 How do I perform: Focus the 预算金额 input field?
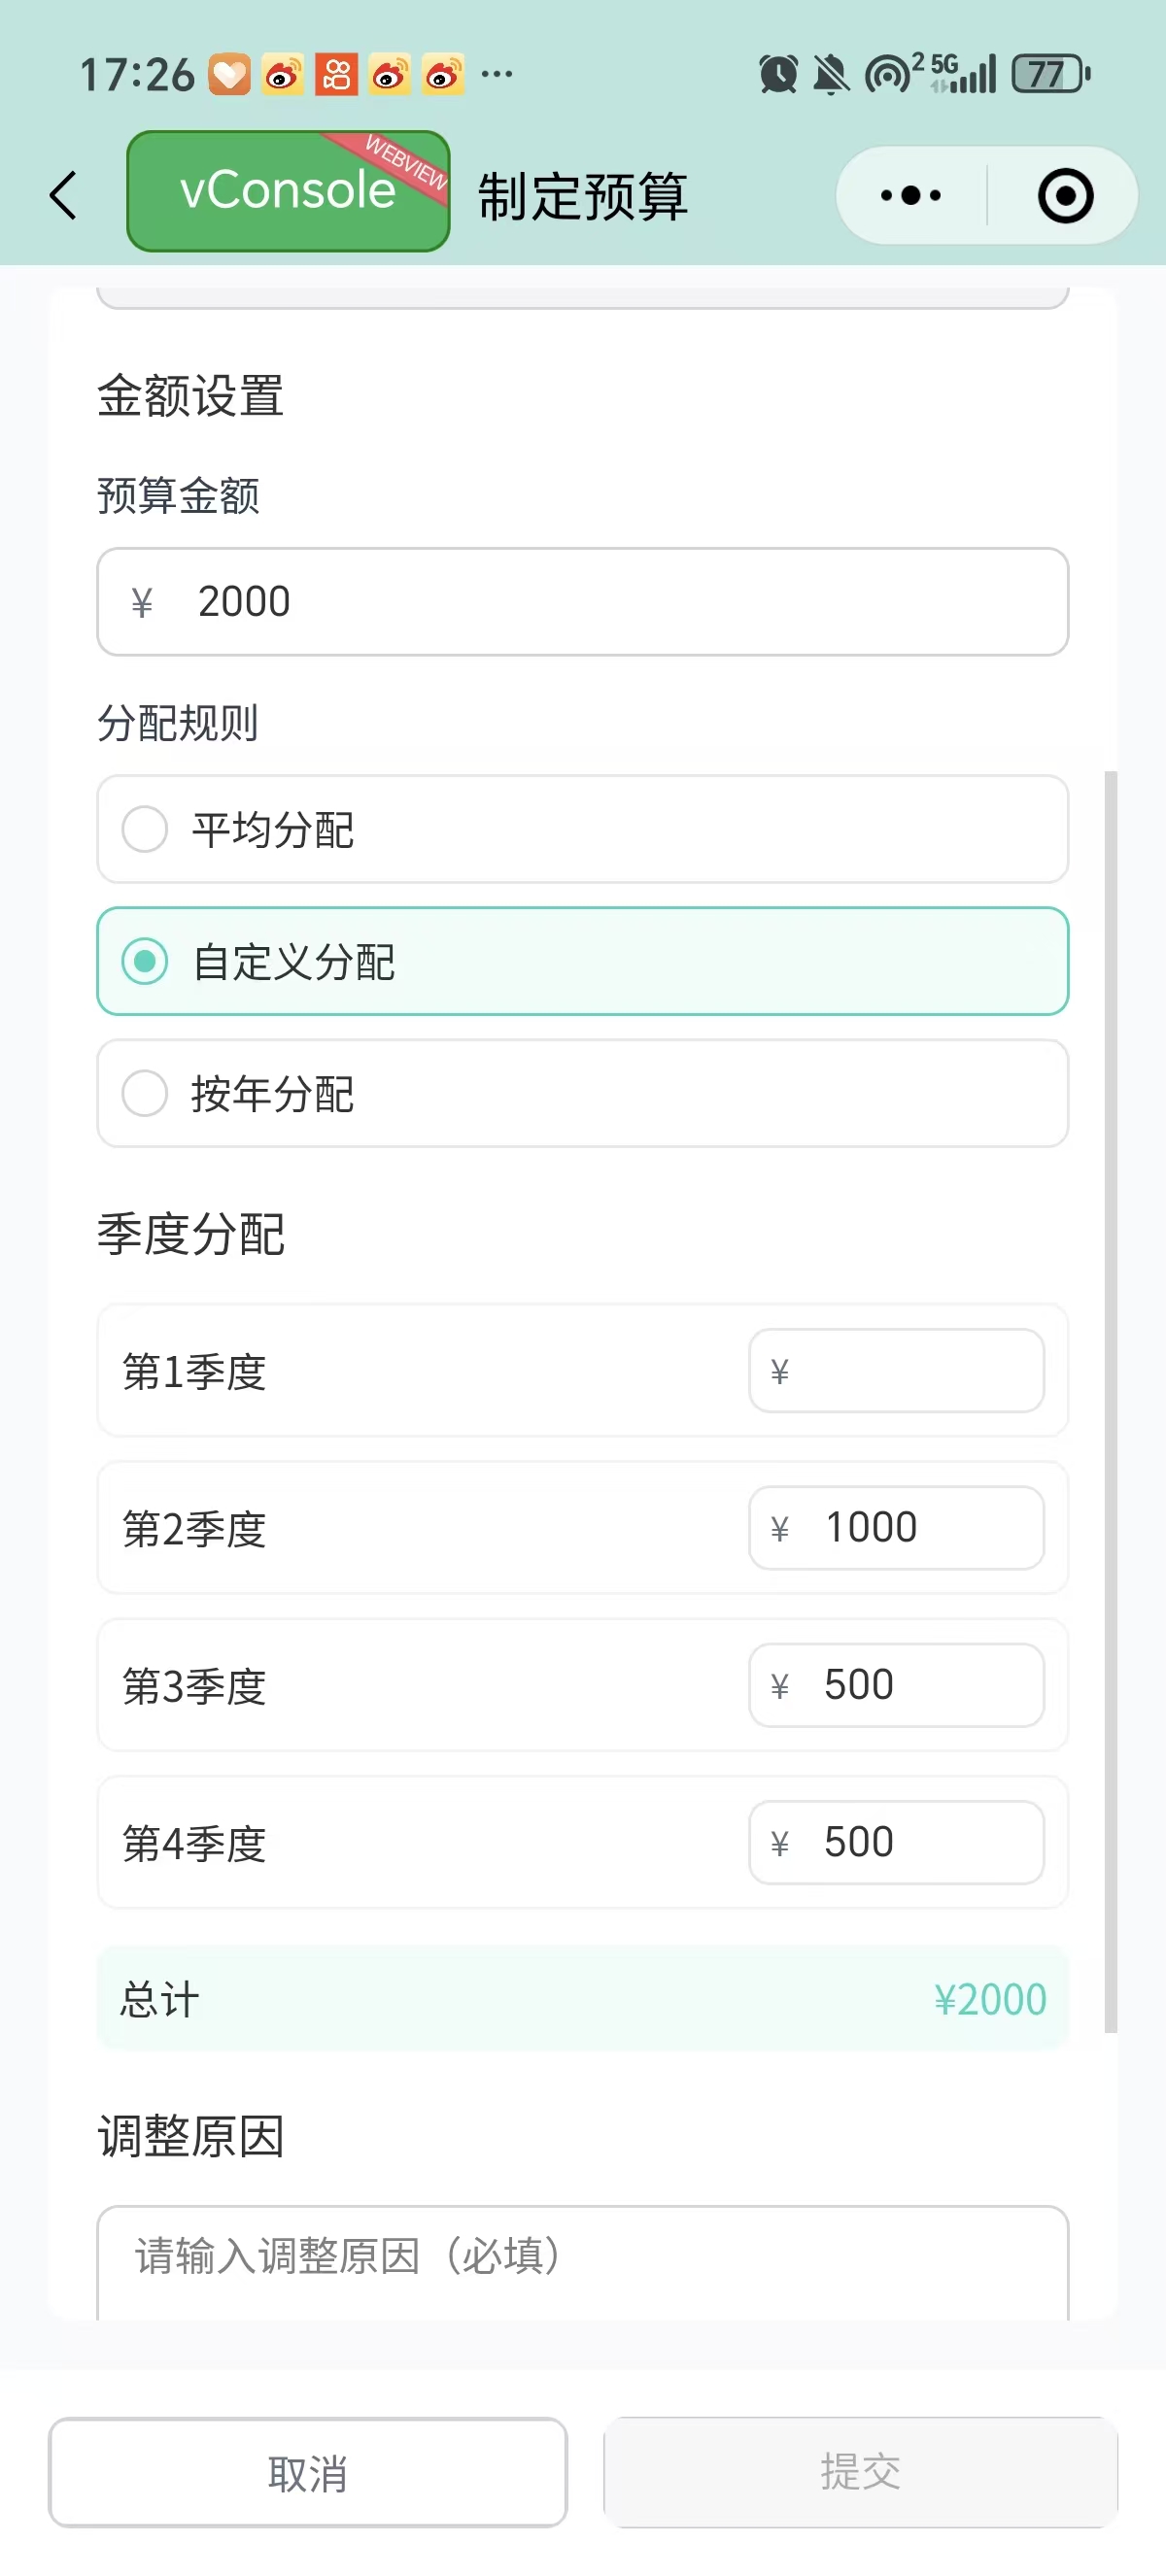click(582, 602)
